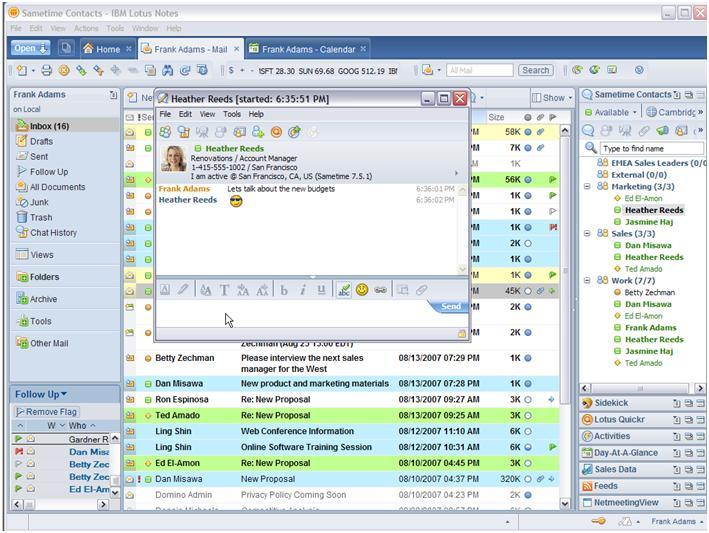Open the Sales Data panel
Image resolution: width=709 pixels, height=533 pixels.
coord(615,469)
